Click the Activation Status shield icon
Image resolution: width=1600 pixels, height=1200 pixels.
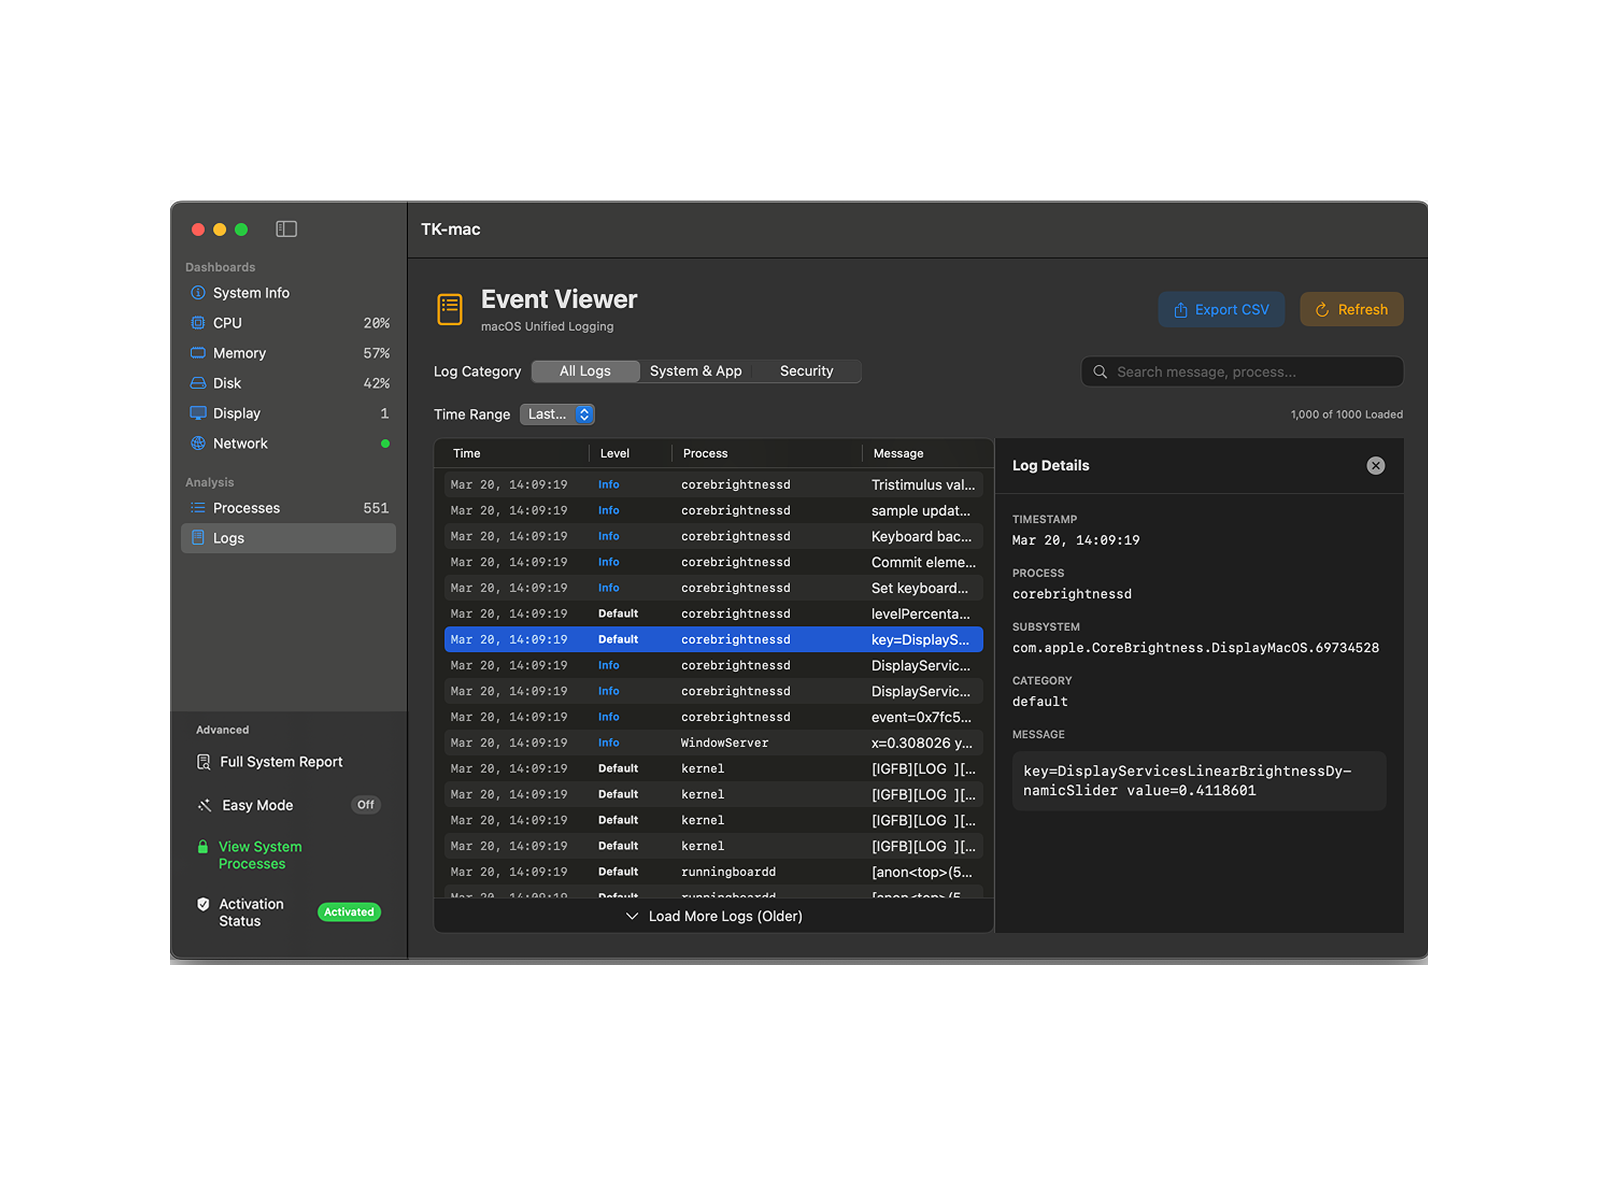[x=203, y=904]
